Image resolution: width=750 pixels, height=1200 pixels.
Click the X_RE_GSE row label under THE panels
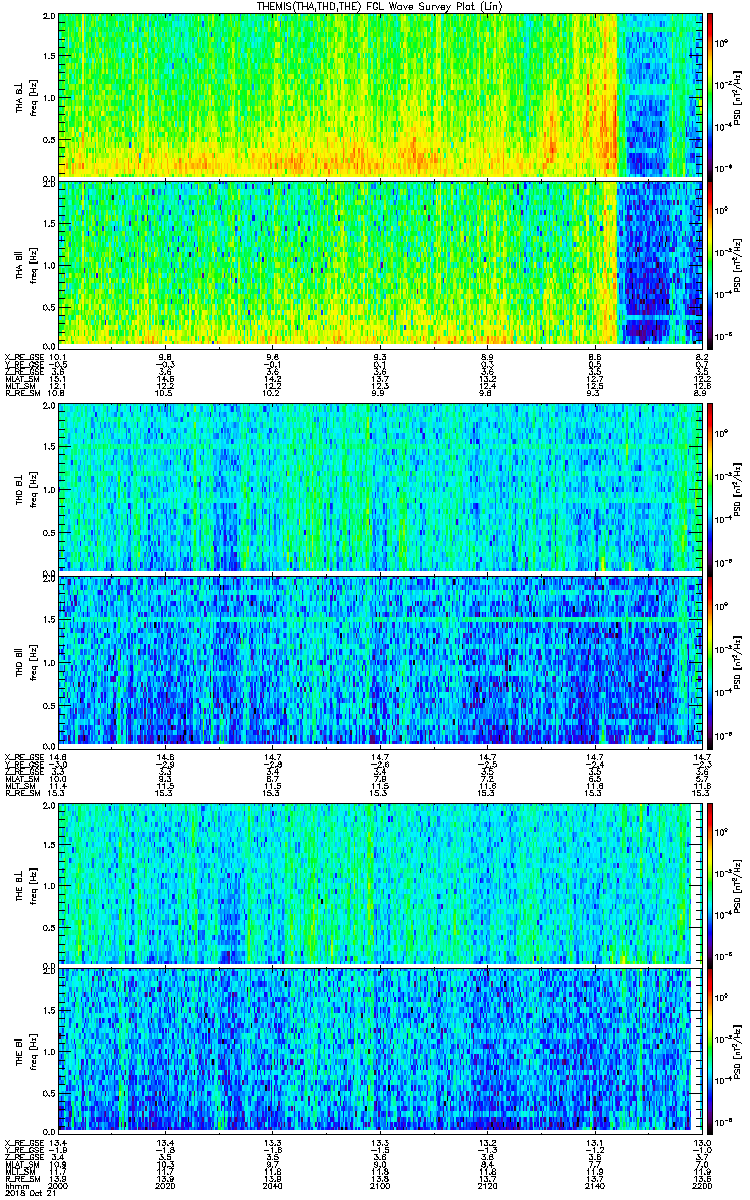tap(22, 1142)
